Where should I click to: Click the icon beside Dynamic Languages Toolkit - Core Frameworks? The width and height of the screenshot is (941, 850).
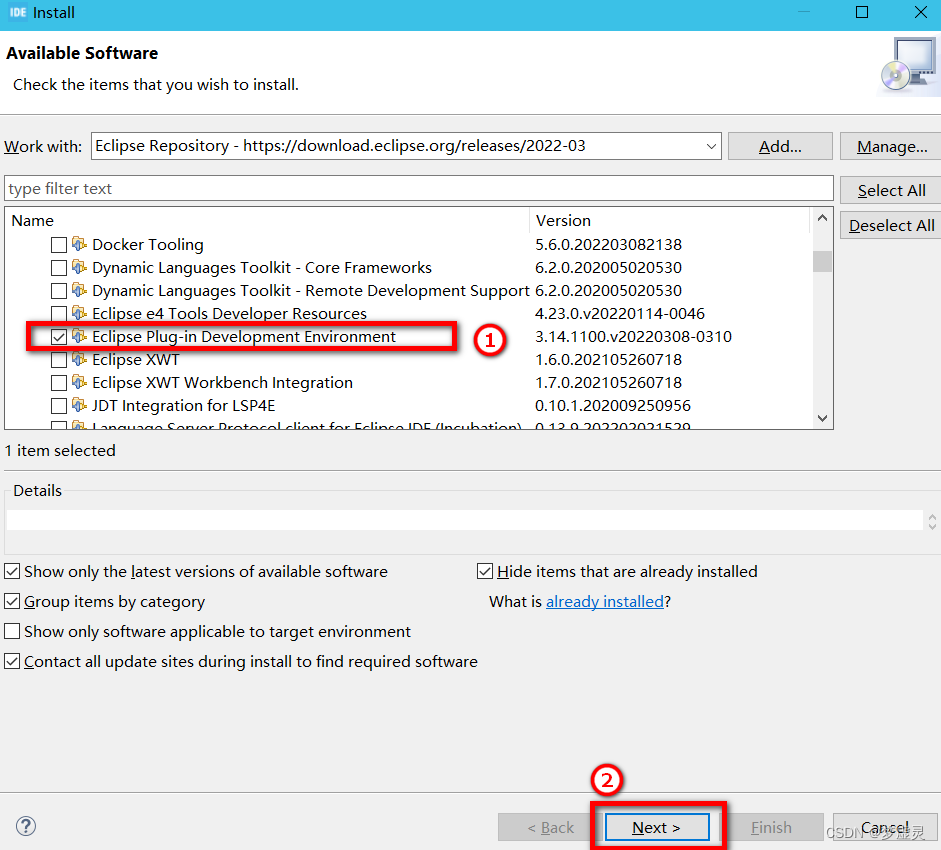(79, 267)
